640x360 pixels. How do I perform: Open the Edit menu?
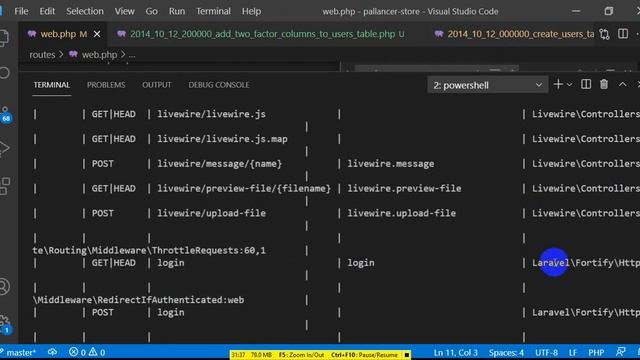(47, 11)
